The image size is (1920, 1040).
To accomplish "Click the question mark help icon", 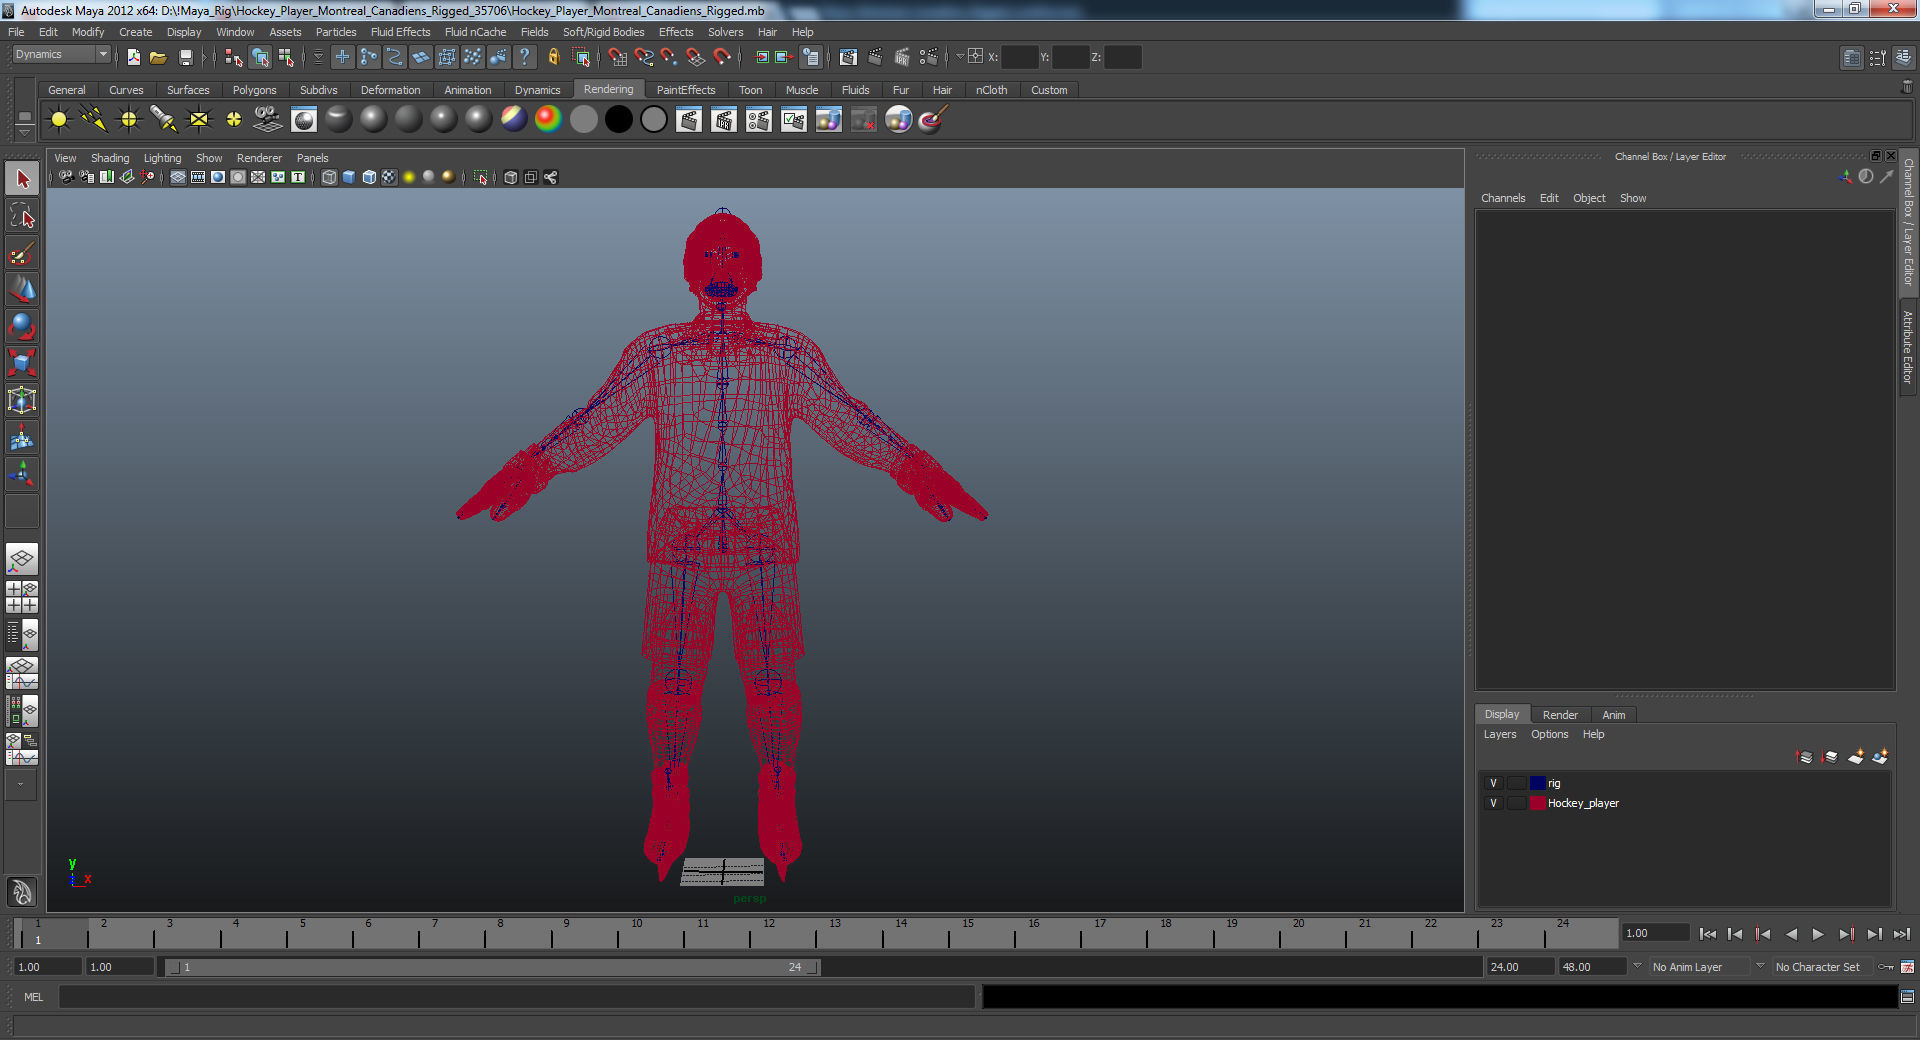I will tap(524, 57).
